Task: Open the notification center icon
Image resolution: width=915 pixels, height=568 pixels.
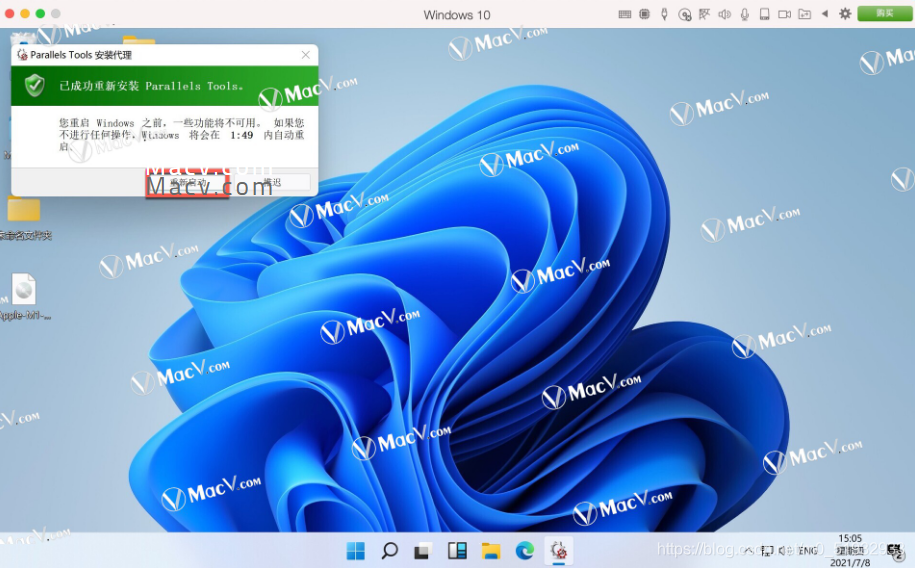Action: click(894, 550)
